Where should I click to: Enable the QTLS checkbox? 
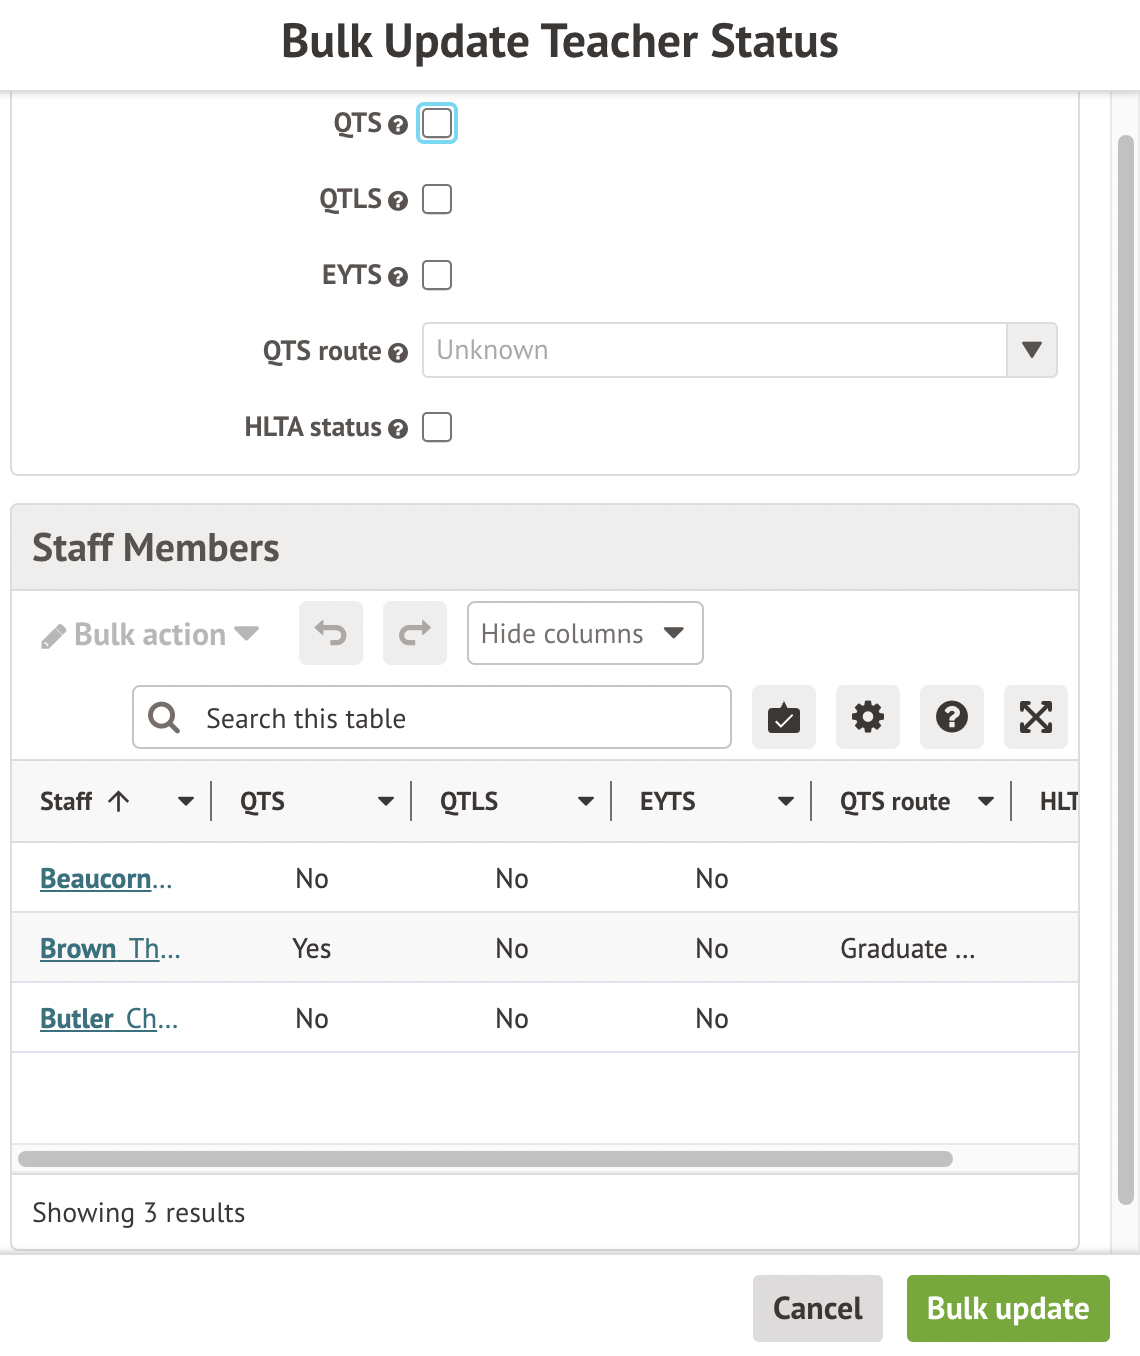point(437,199)
